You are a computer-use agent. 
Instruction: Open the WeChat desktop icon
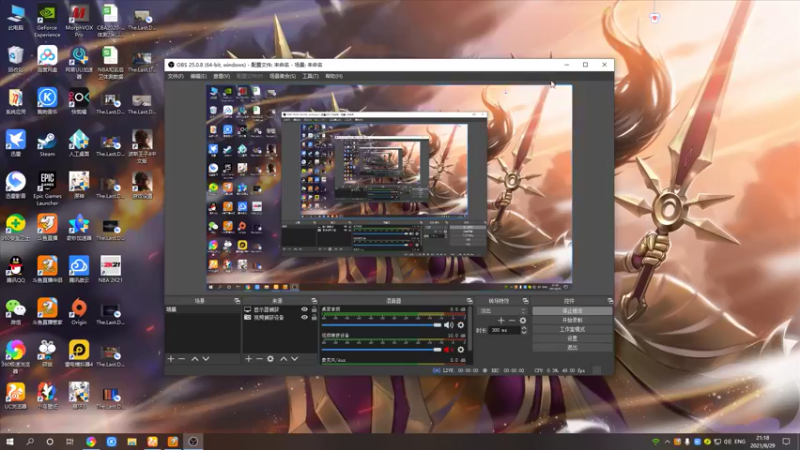coord(15,312)
